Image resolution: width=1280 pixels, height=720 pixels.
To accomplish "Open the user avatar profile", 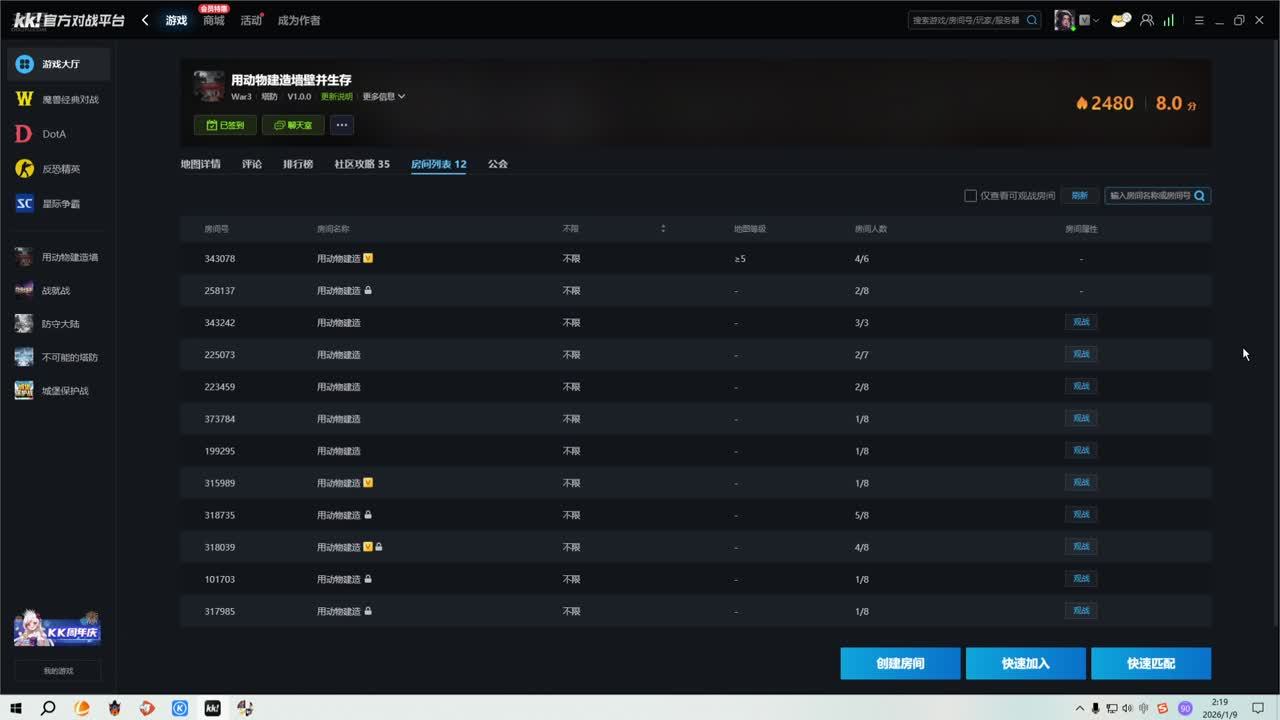I will point(1064,20).
